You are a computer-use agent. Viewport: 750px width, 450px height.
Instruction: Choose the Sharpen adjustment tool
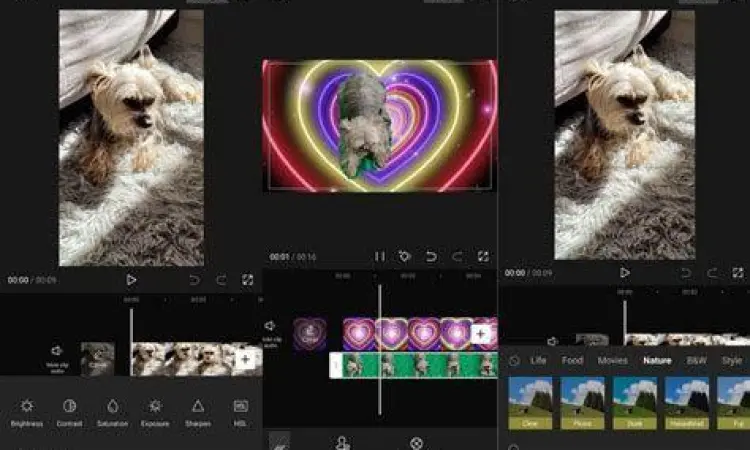pos(198,412)
